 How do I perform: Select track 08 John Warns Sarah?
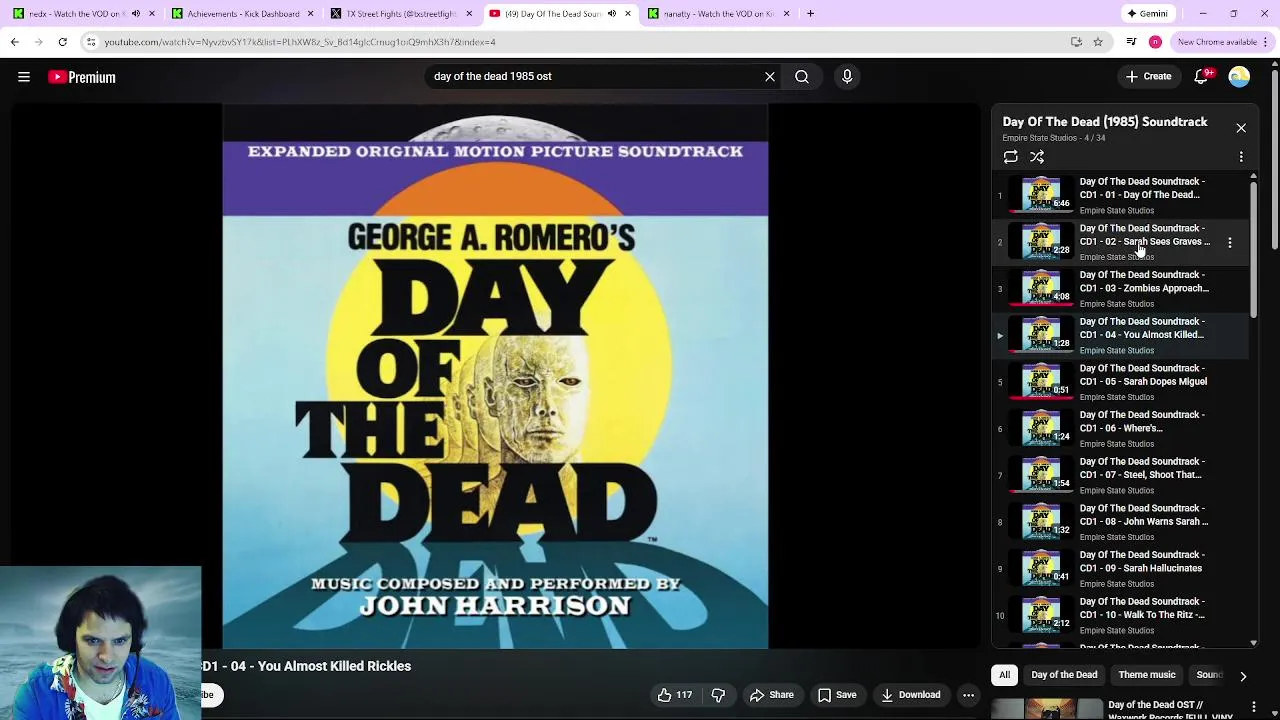(x=1120, y=522)
